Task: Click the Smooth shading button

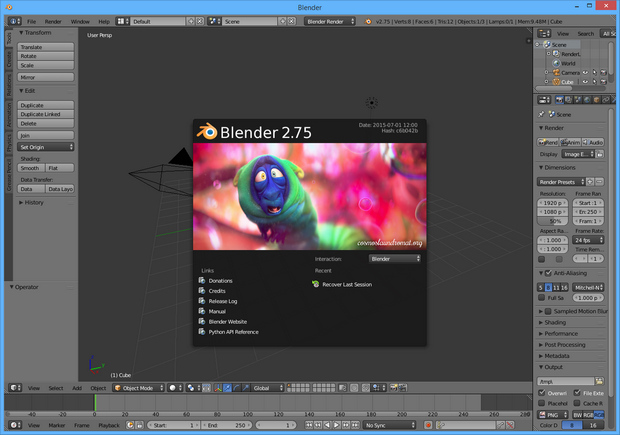Action: point(31,168)
